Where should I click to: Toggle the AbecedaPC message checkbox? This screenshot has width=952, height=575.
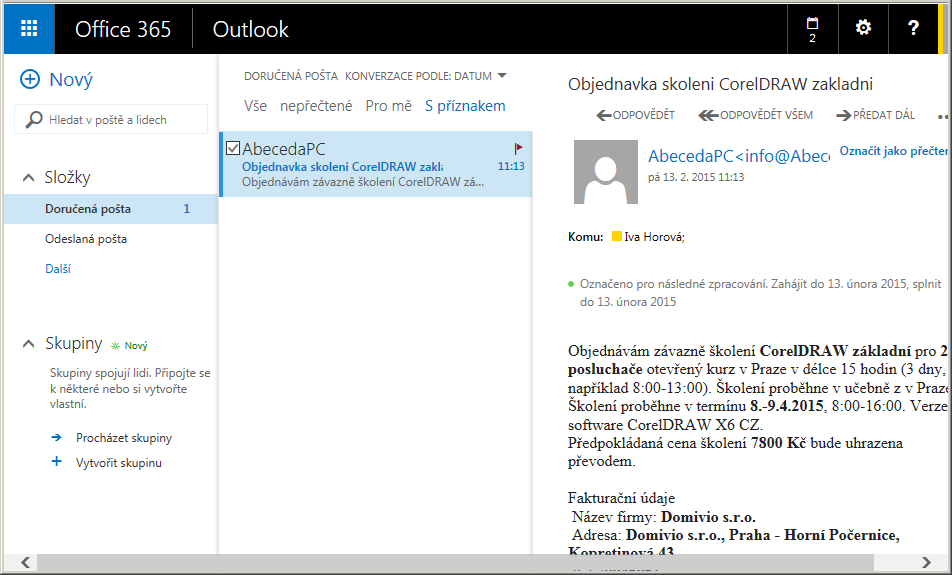[233, 148]
